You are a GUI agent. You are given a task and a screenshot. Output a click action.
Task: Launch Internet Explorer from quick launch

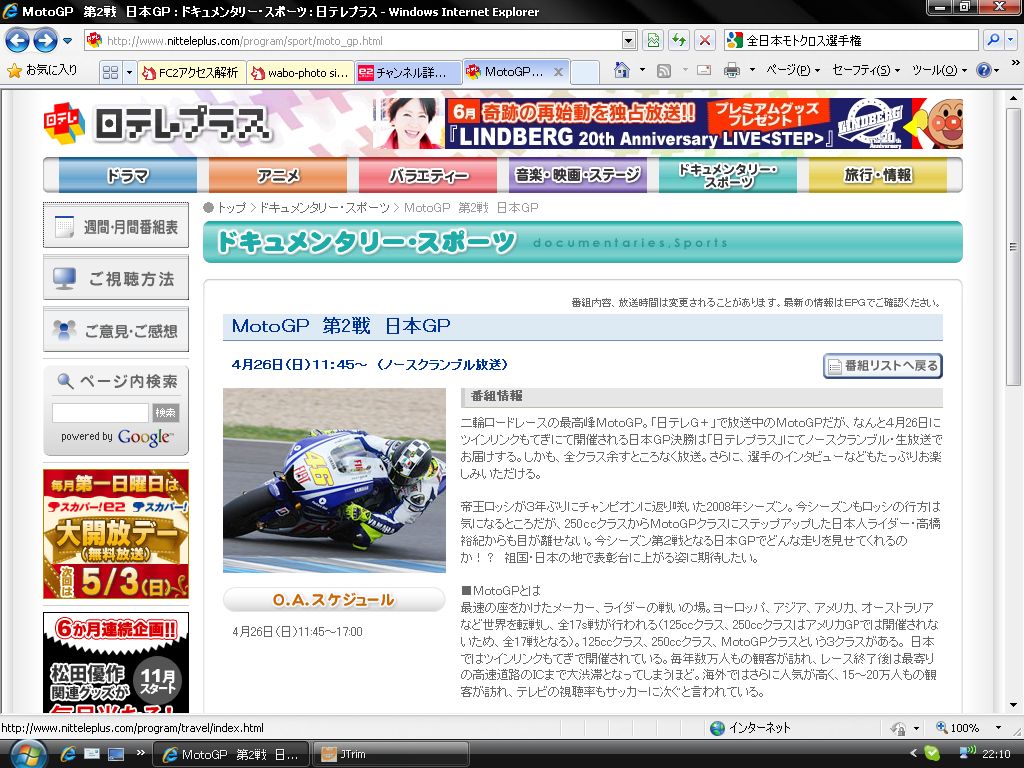point(68,754)
